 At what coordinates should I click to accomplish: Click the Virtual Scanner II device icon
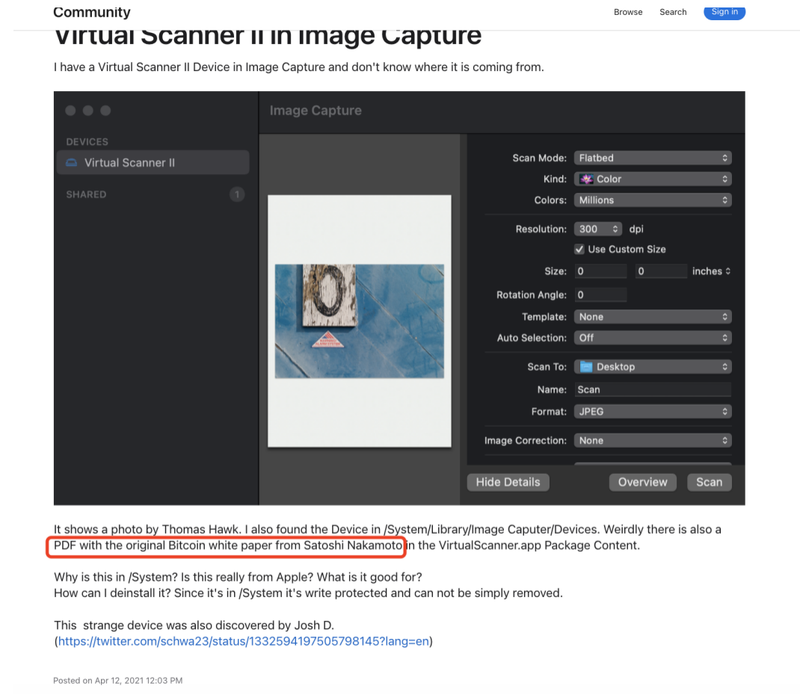[71, 163]
